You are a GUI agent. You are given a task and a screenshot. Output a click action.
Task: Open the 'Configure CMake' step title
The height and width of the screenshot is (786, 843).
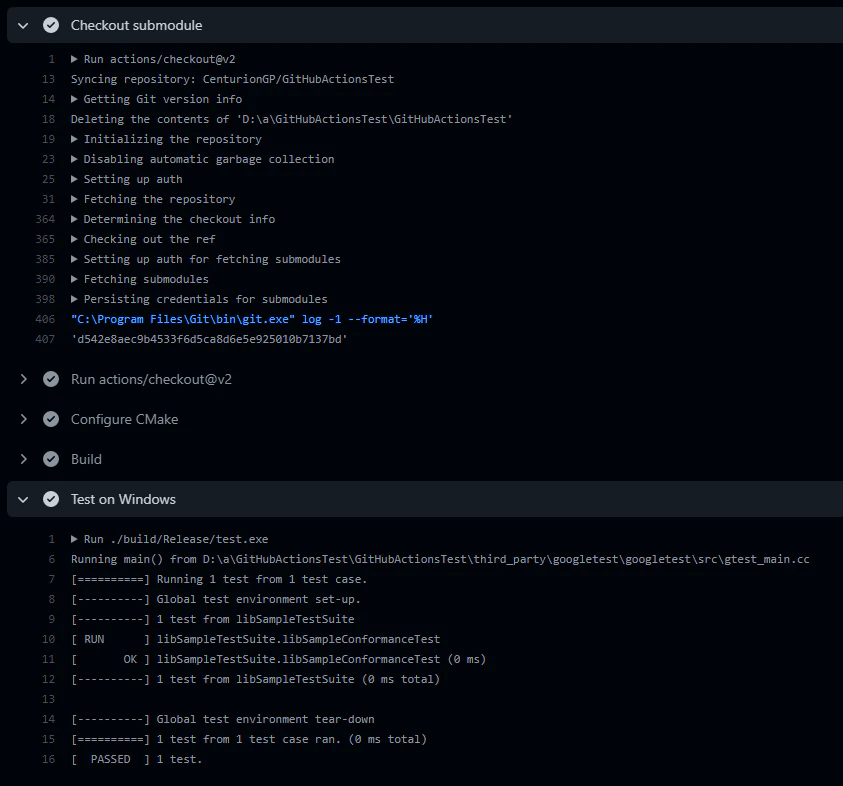[x=124, y=419]
